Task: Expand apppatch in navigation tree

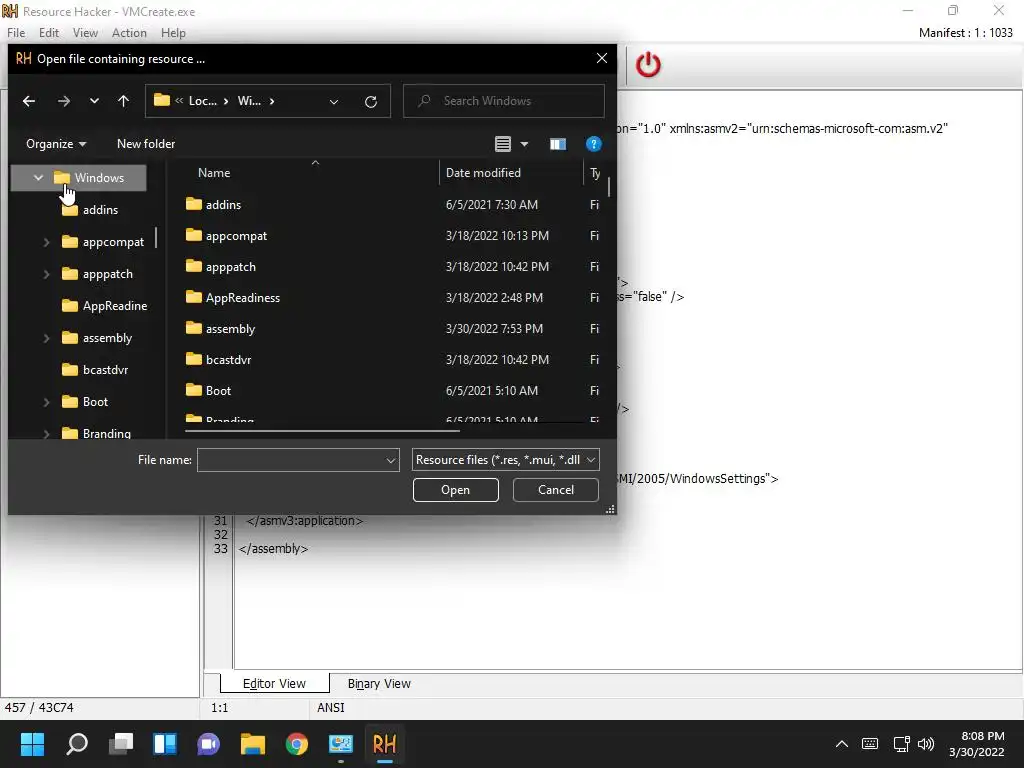Action: point(46,274)
